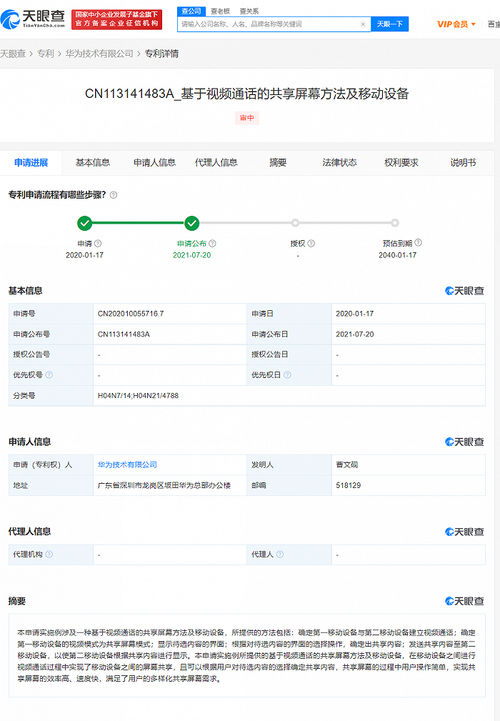500x721 pixels.
Task: Go to 专利 breadcrumb link
Action: click(45, 54)
